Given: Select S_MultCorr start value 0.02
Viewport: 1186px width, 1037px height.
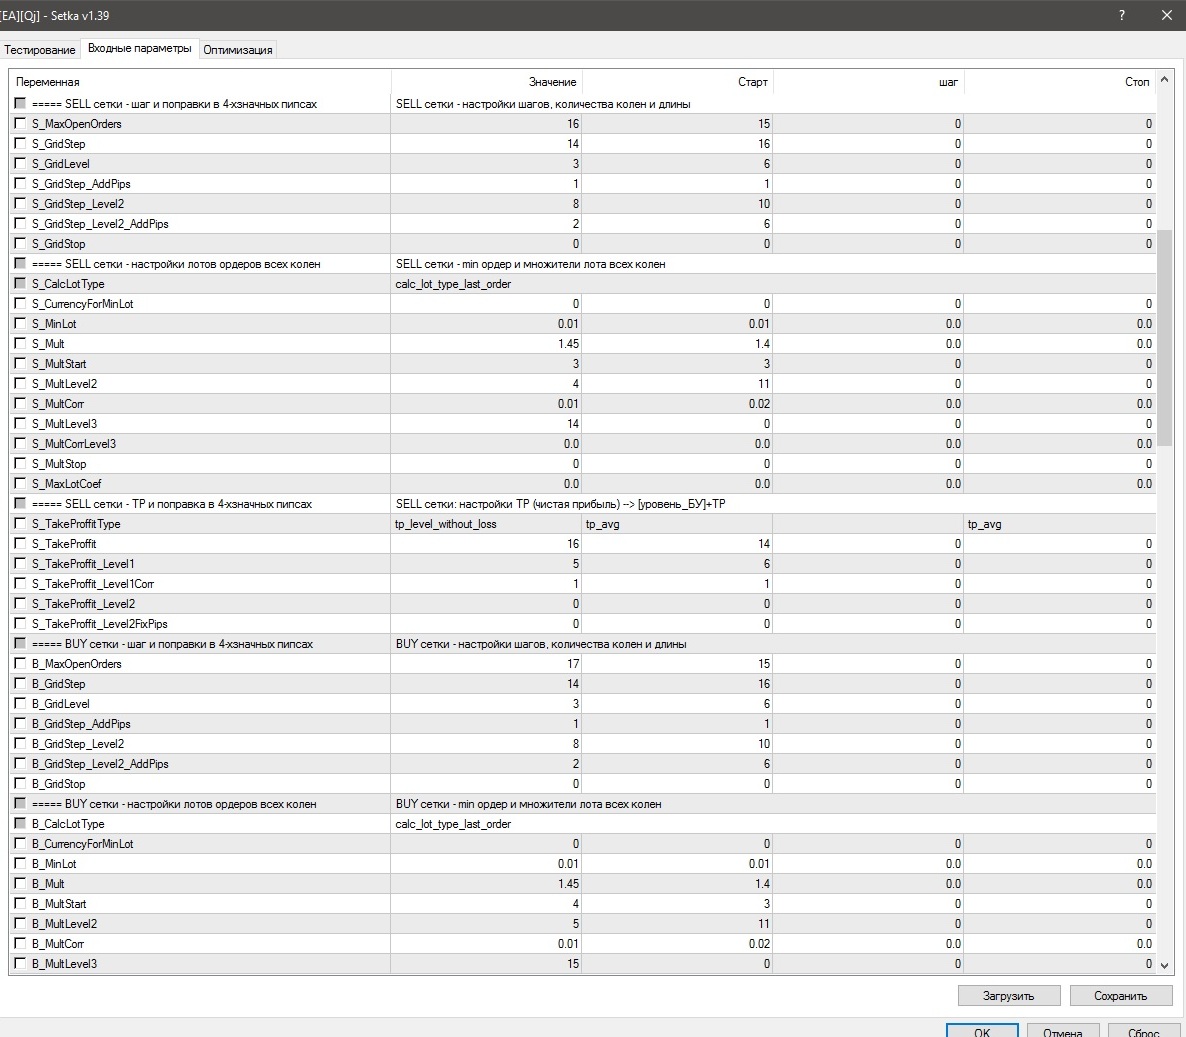Looking at the screenshot, I should (x=677, y=404).
